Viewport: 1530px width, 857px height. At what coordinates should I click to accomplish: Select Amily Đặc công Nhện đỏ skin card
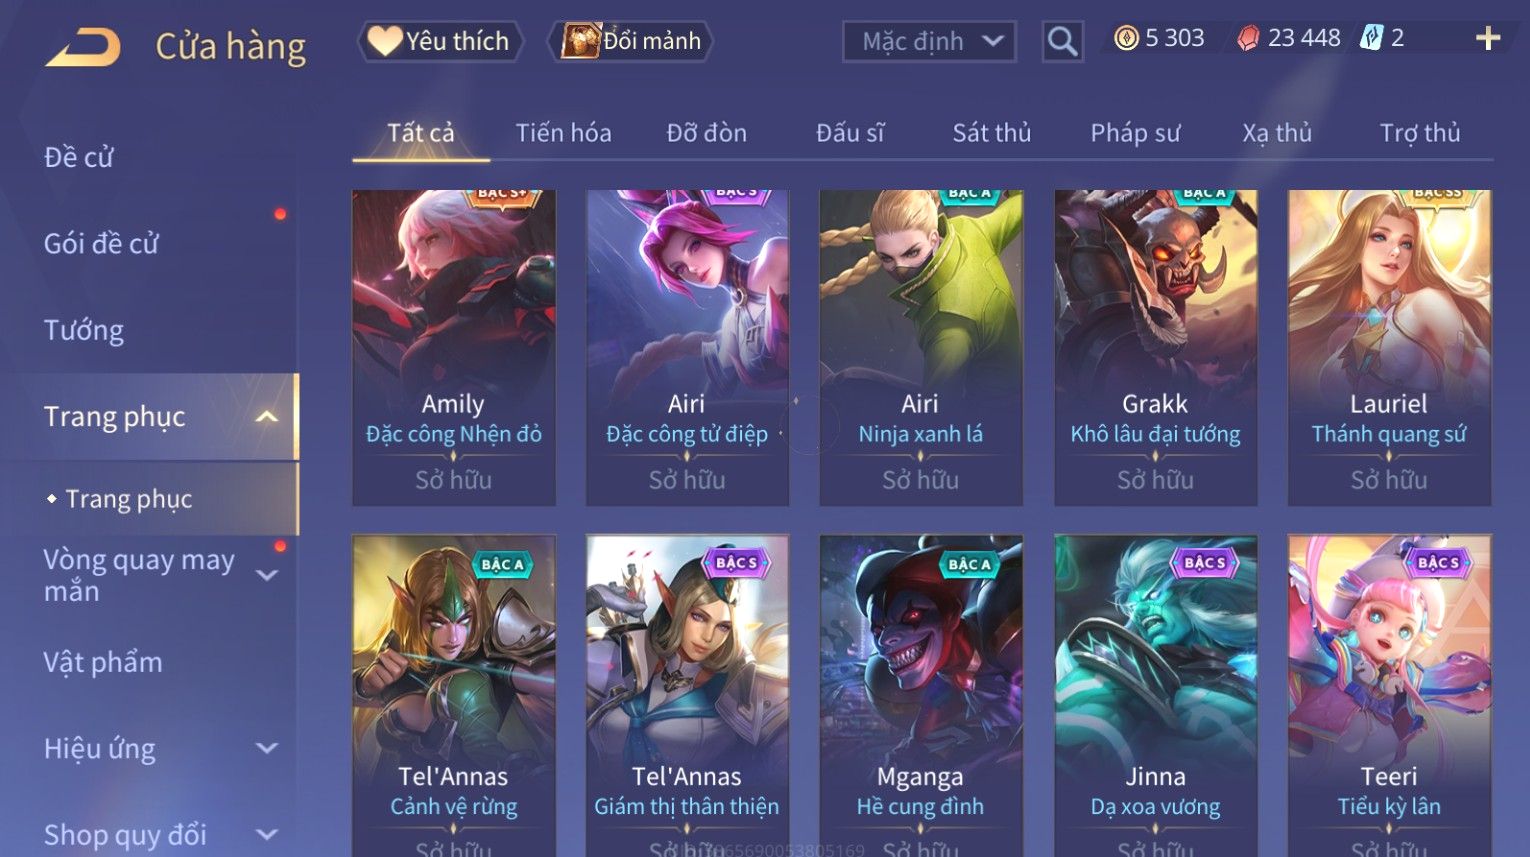[x=453, y=347]
